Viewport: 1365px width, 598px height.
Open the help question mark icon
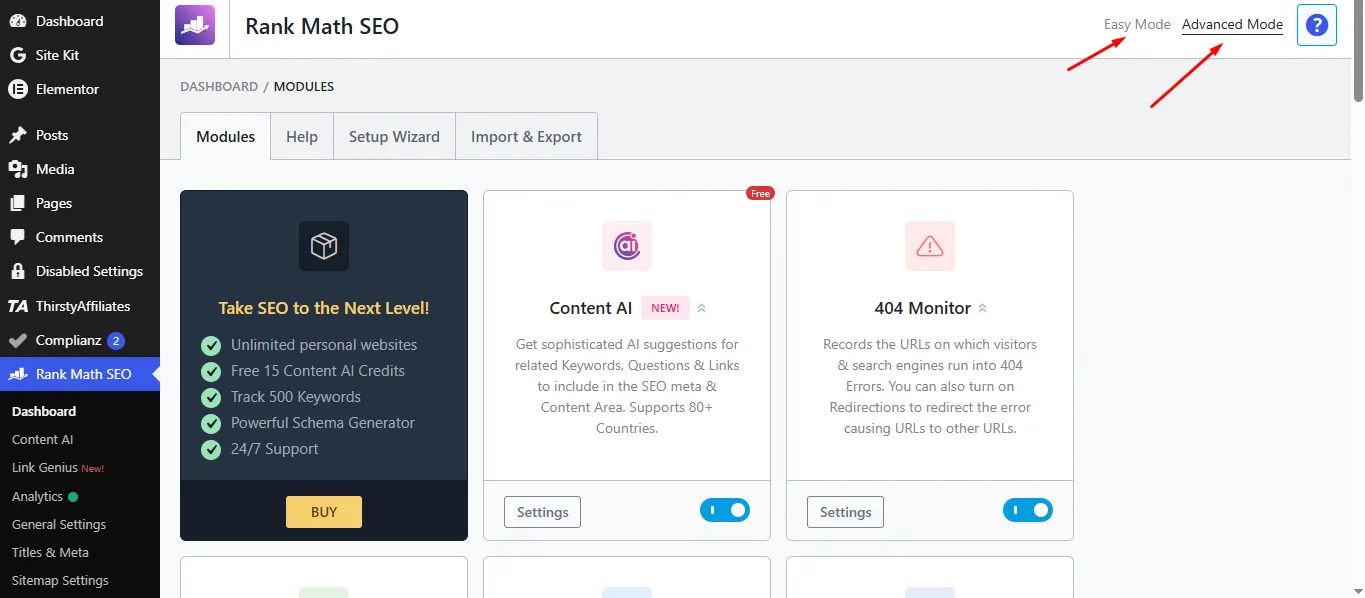[x=1317, y=25]
